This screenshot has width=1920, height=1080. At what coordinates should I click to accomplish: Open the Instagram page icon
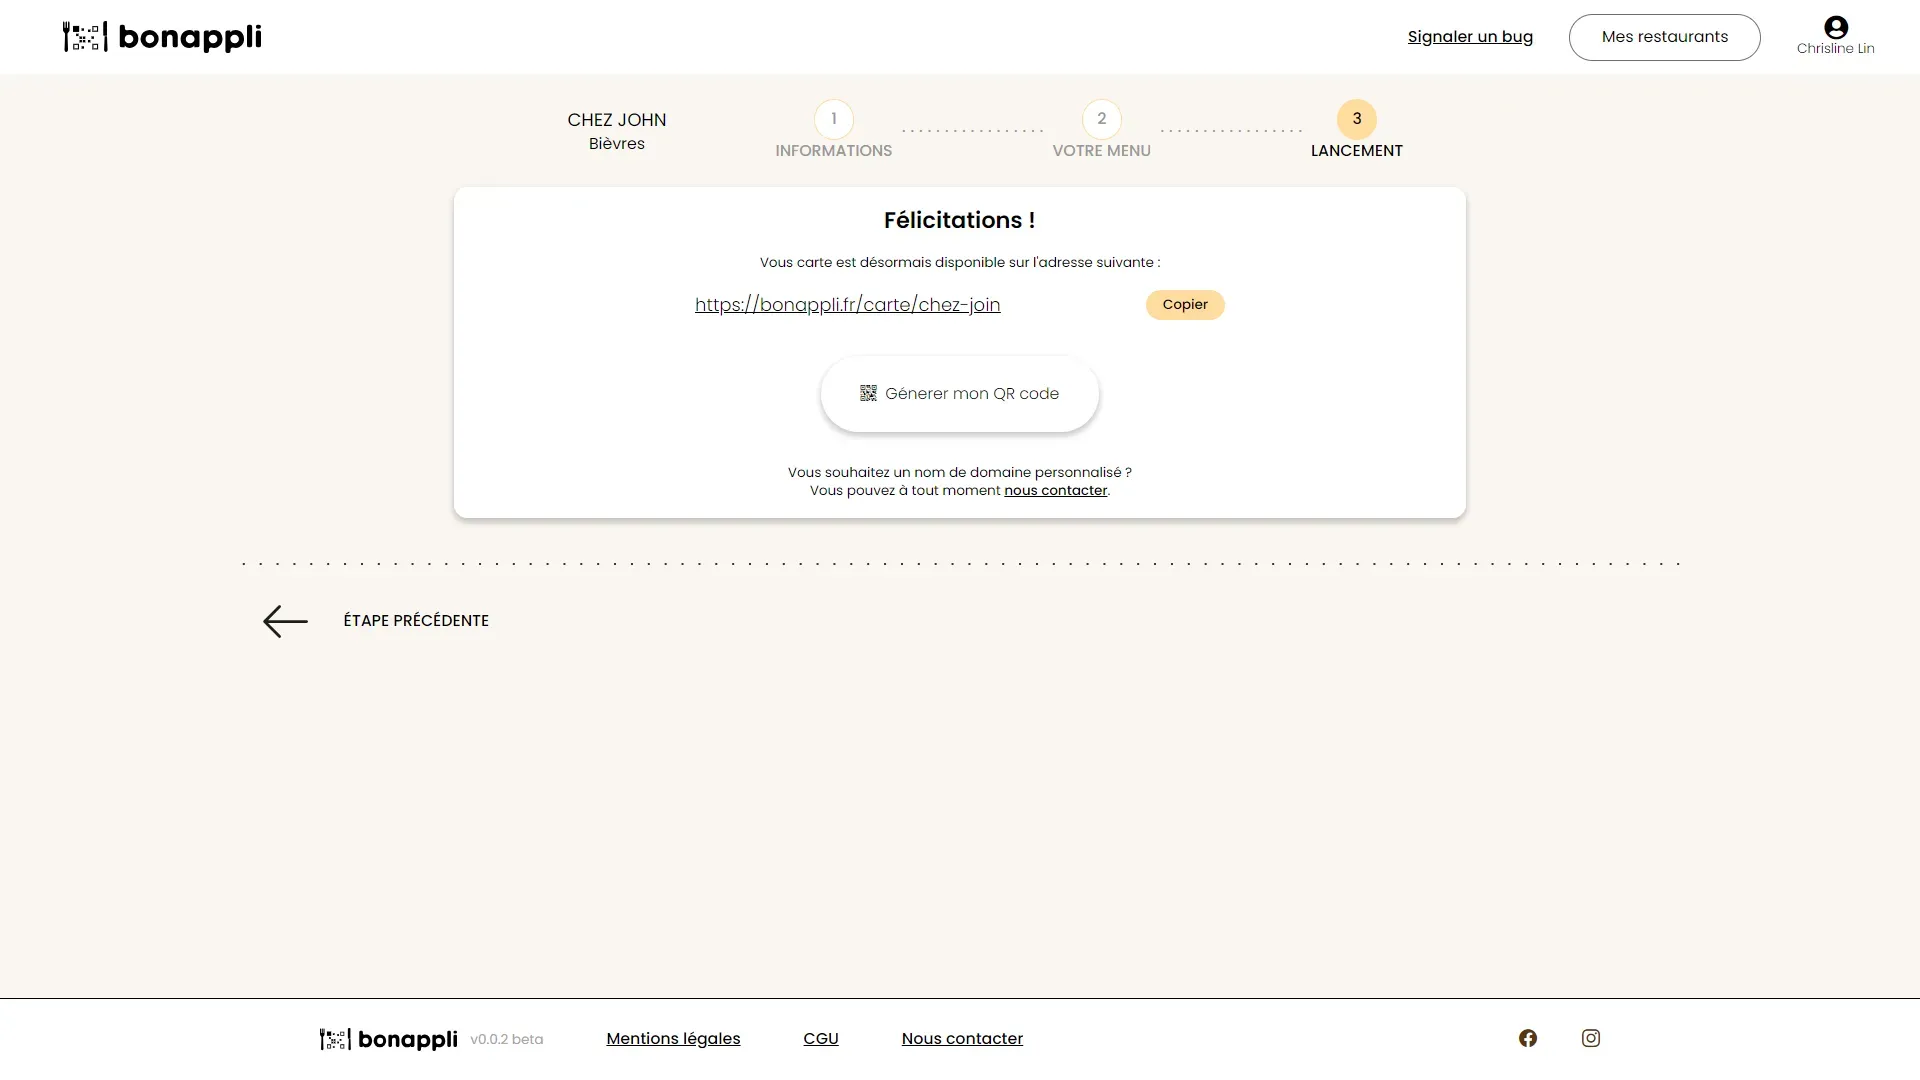[x=1590, y=1038]
